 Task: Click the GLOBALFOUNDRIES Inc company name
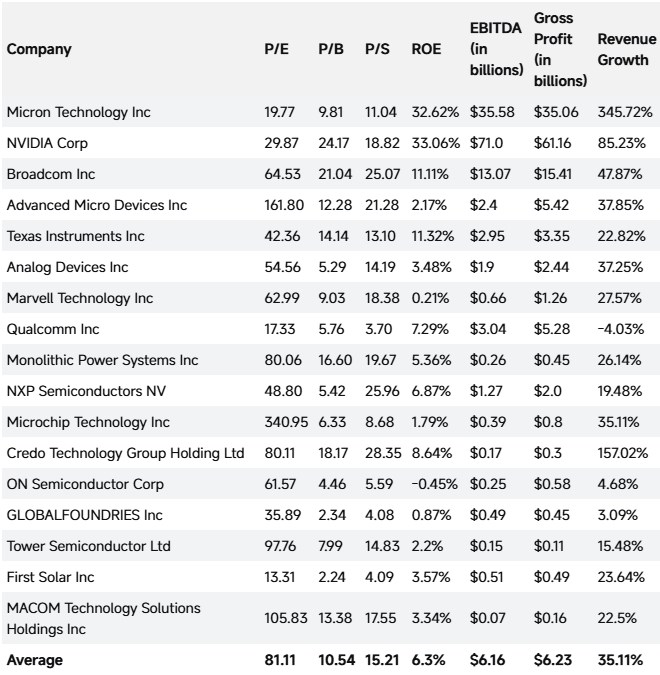pos(84,515)
